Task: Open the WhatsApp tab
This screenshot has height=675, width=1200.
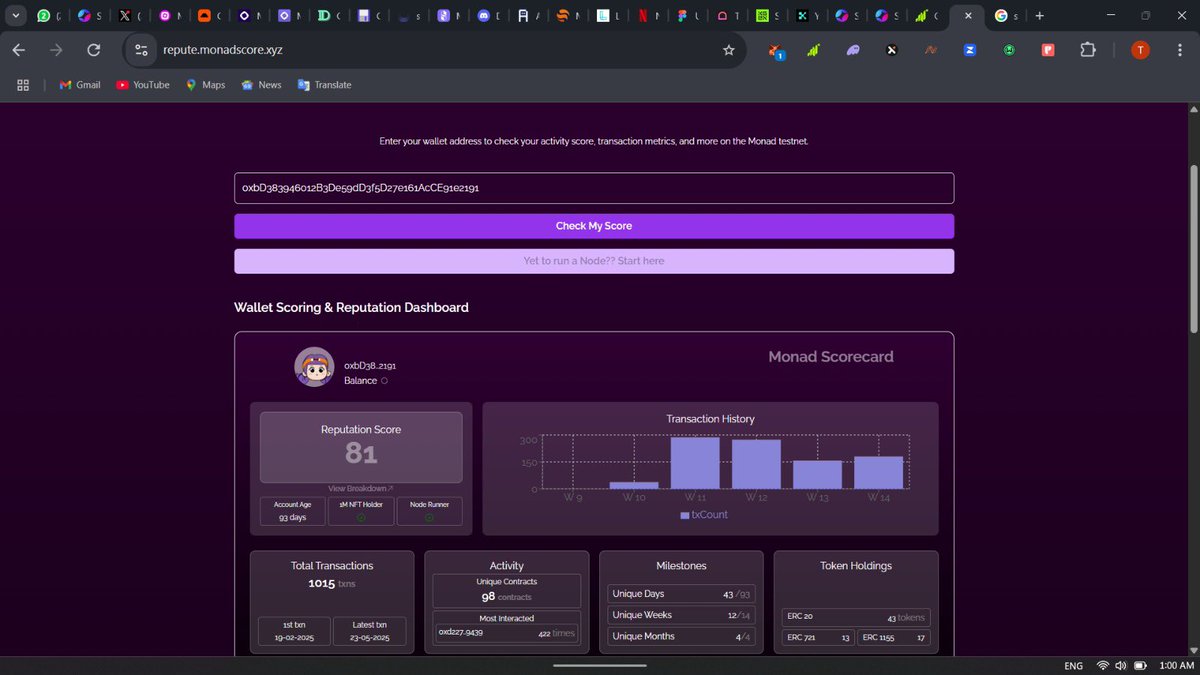Action: click(x=43, y=16)
